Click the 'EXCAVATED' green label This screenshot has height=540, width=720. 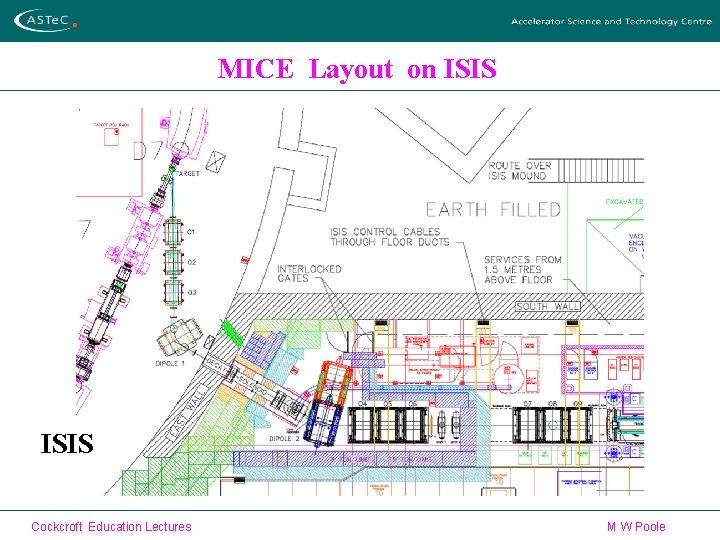click(624, 202)
